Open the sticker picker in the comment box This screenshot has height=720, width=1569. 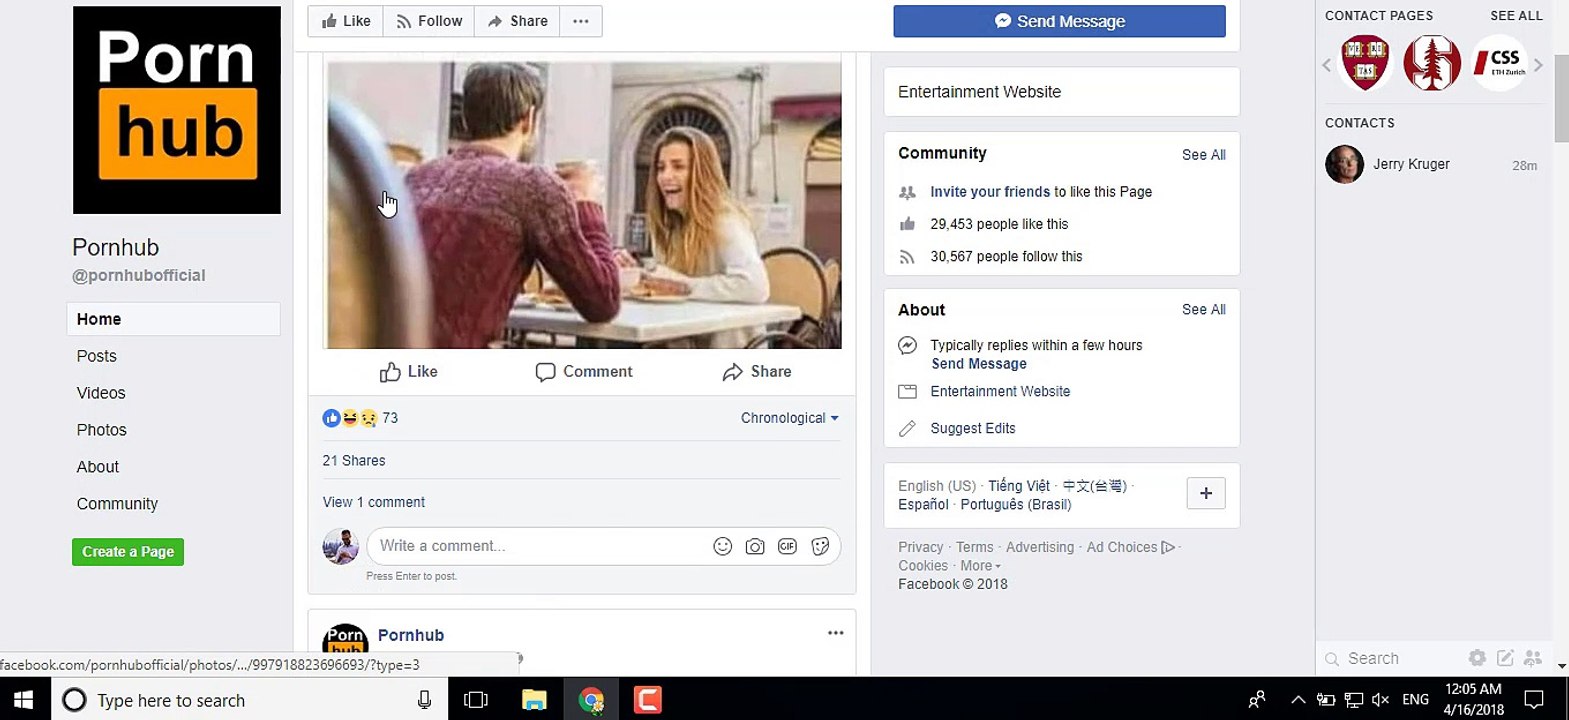point(820,546)
